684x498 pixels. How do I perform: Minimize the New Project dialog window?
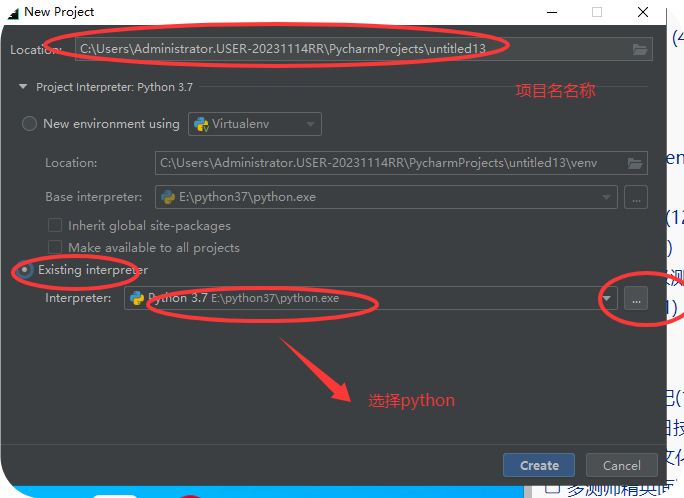(552, 12)
